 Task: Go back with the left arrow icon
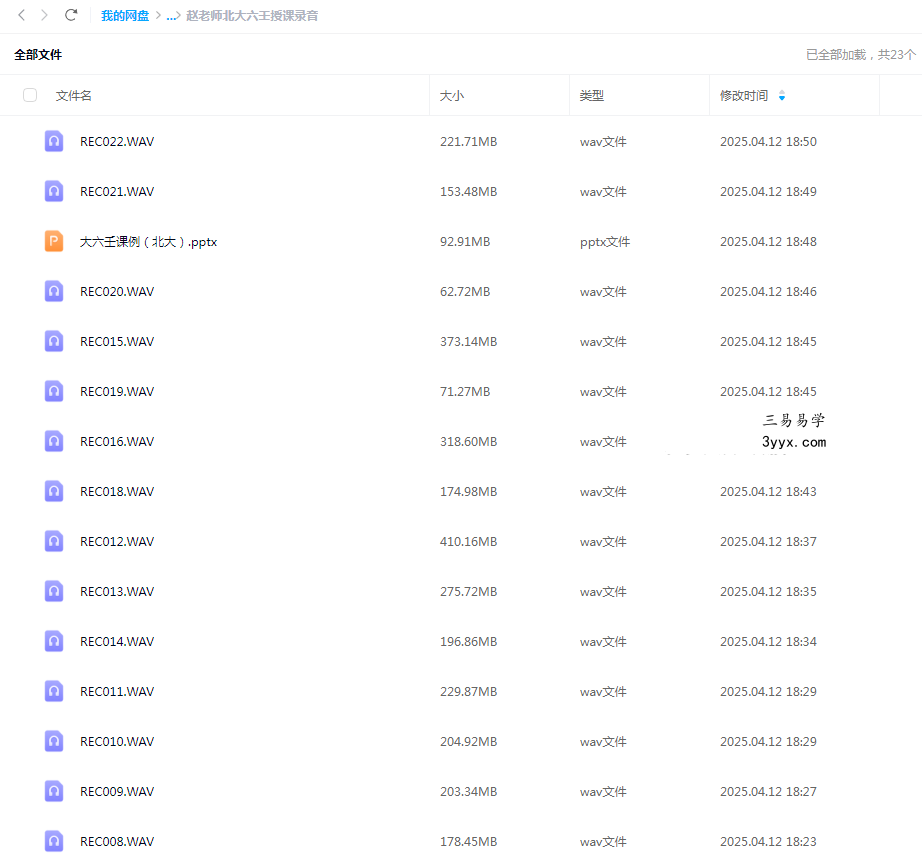tap(22, 15)
